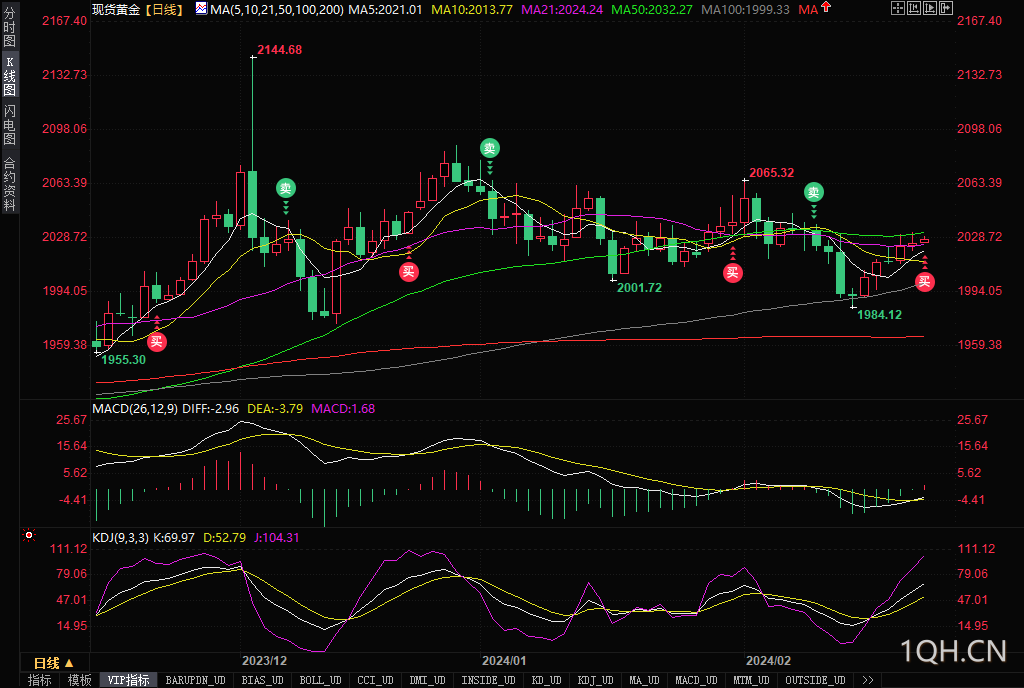Select the MACD_UD indicator tab

click(694, 680)
